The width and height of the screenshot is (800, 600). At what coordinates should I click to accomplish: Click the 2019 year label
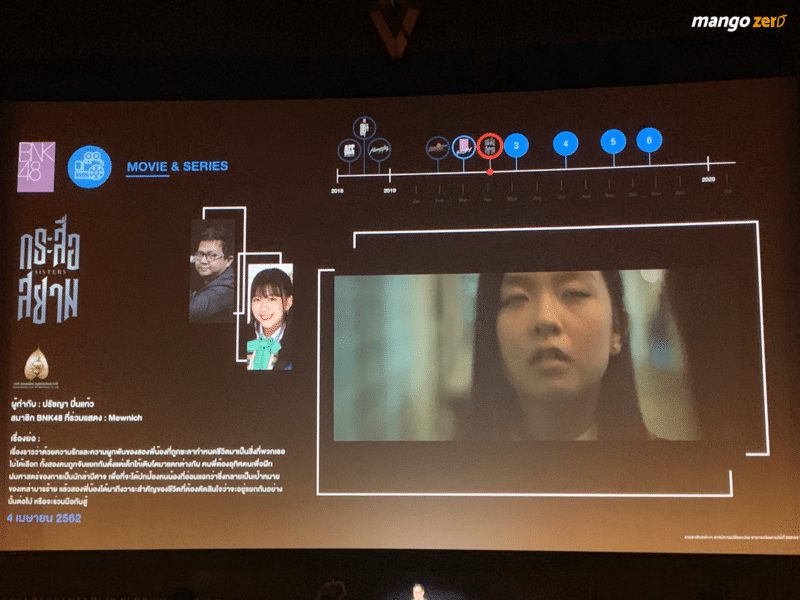coord(390,190)
